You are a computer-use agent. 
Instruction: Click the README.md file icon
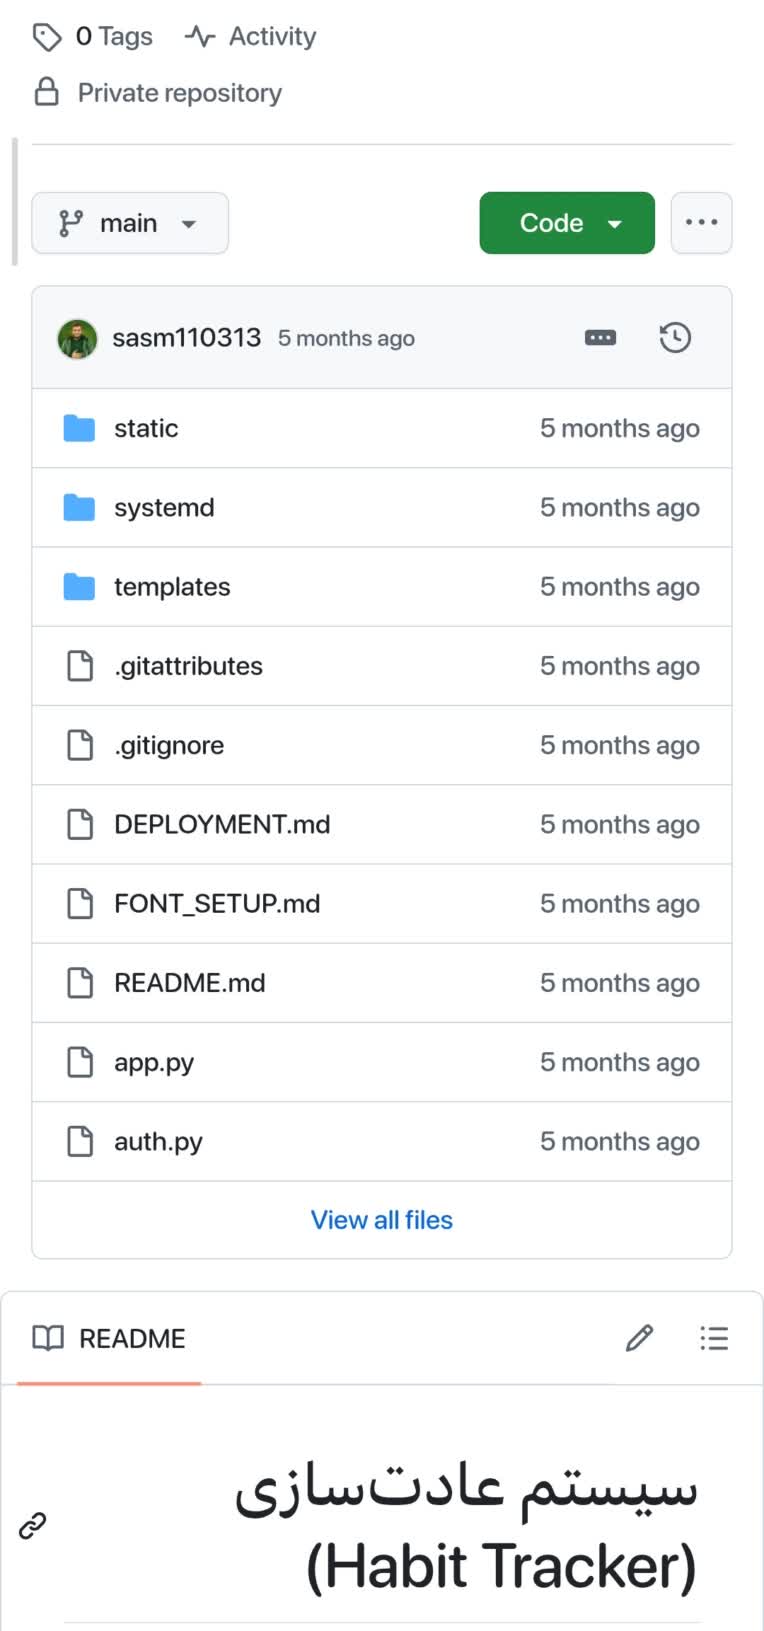80,983
